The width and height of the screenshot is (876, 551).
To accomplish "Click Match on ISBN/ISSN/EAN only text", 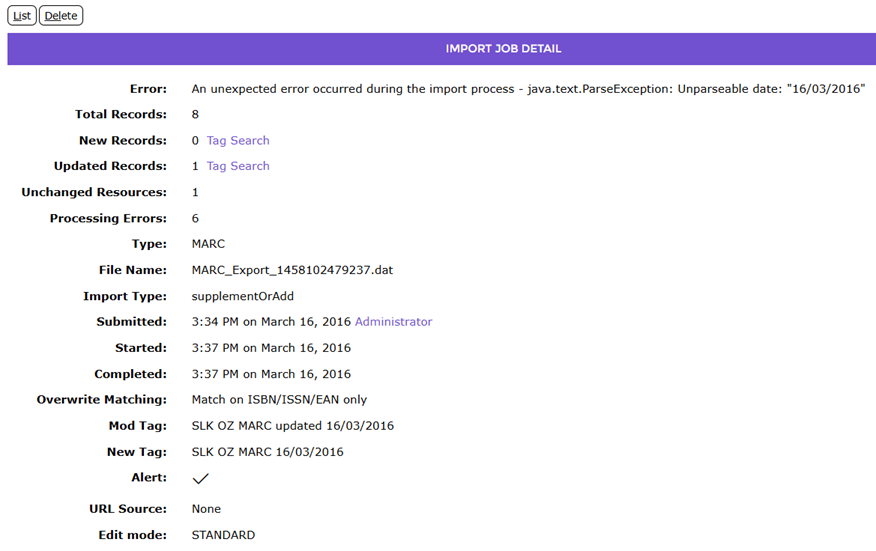I will (x=279, y=400).
